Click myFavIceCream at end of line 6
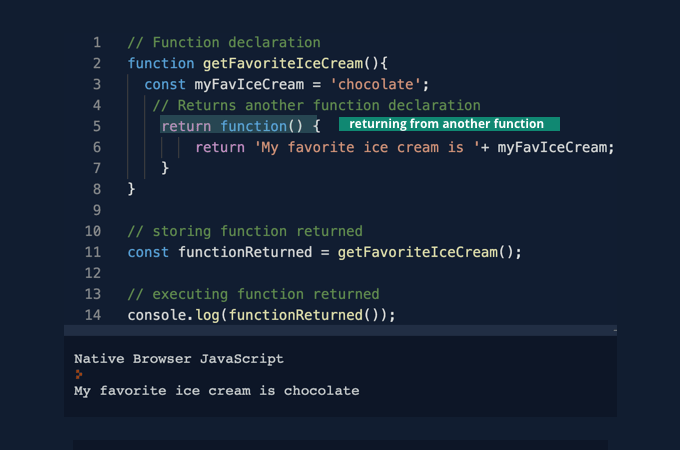This screenshot has width=680, height=450. pyautogui.click(x=552, y=147)
